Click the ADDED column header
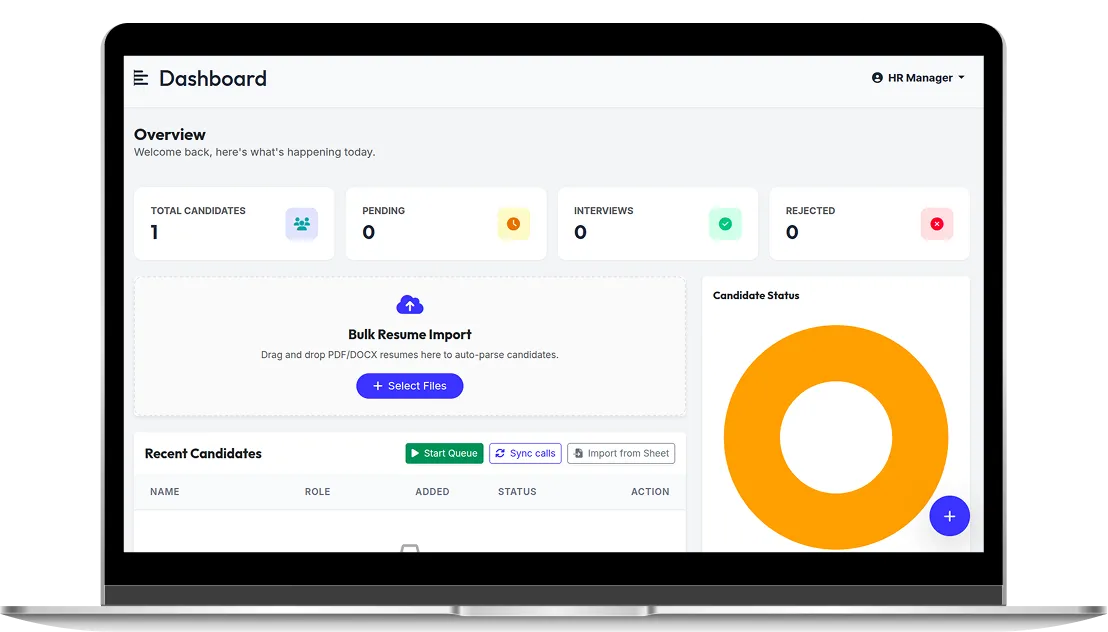The height and width of the screenshot is (632, 1108). (432, 492)
